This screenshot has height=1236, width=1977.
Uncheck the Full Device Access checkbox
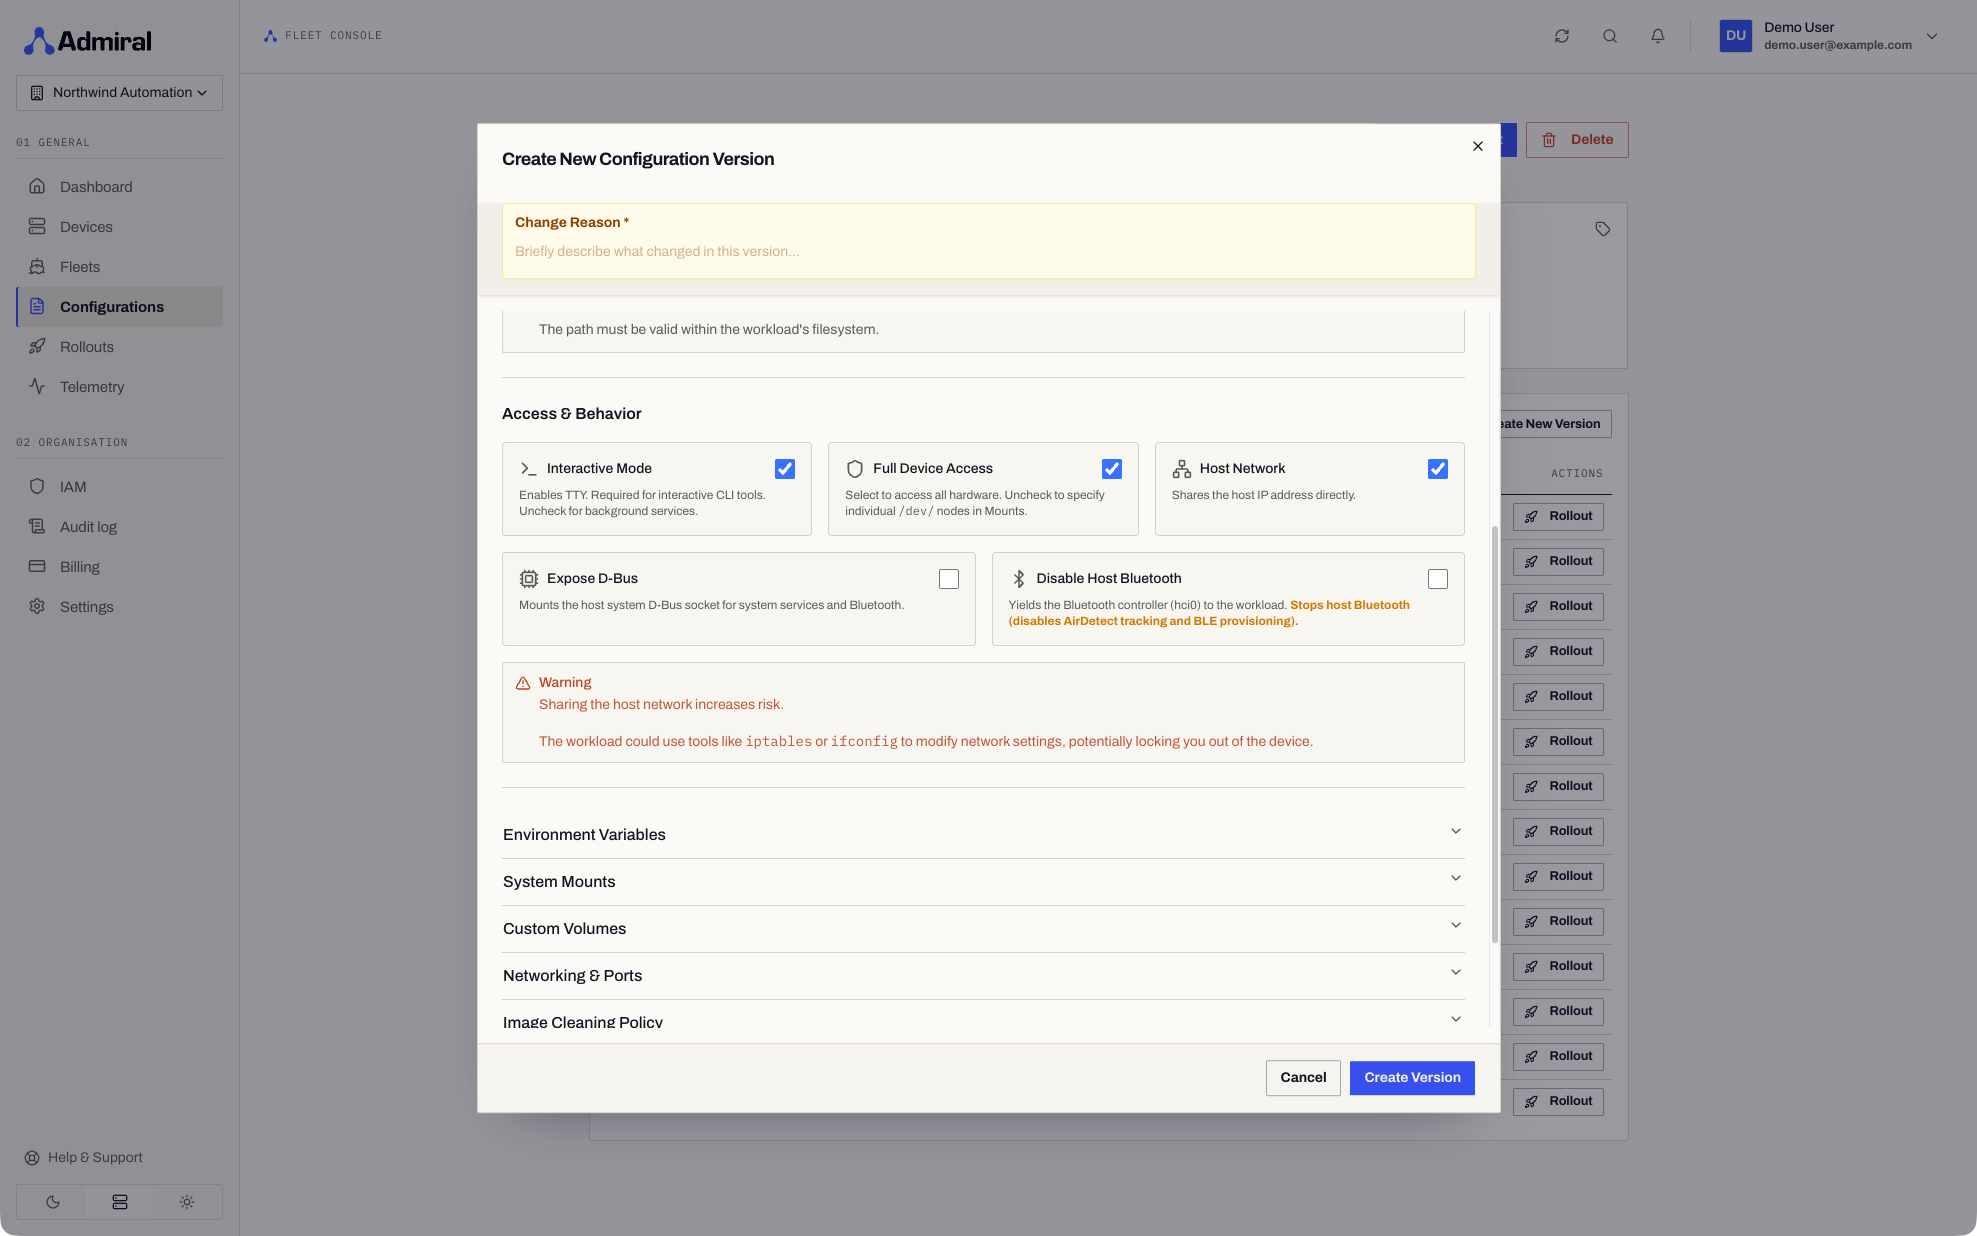pos(1111,469)
